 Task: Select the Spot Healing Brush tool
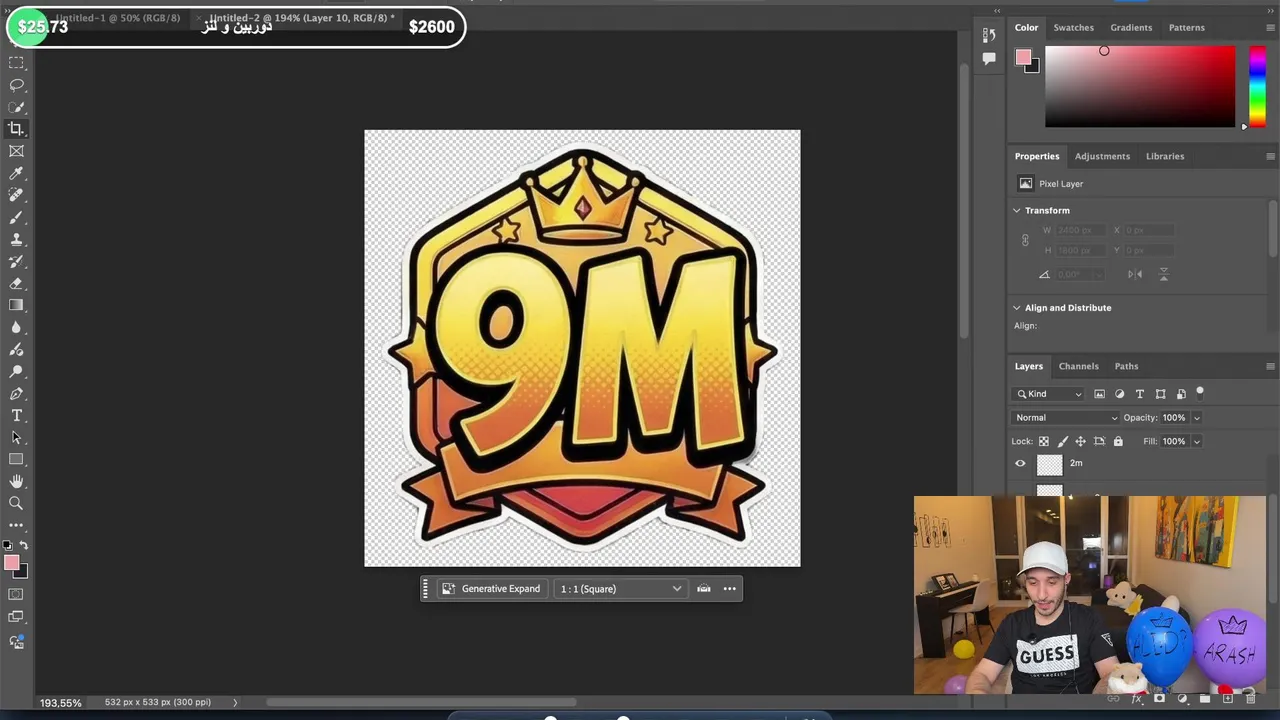[x=16, y=195]
